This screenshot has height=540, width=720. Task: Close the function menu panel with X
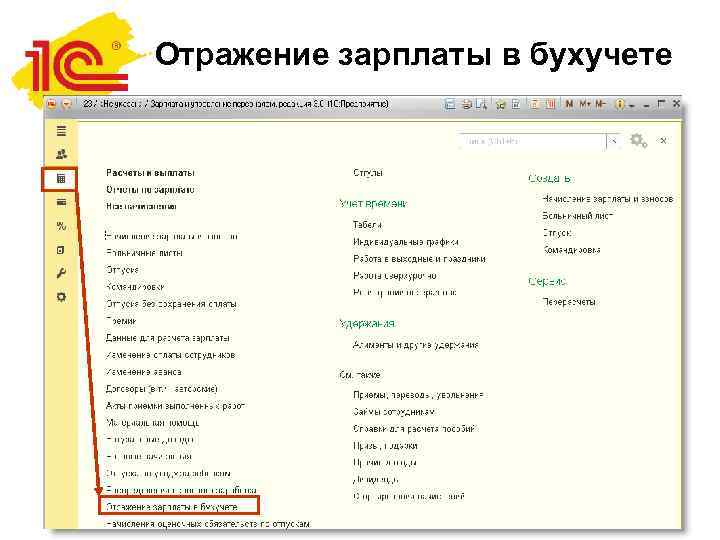click(663, 141)
